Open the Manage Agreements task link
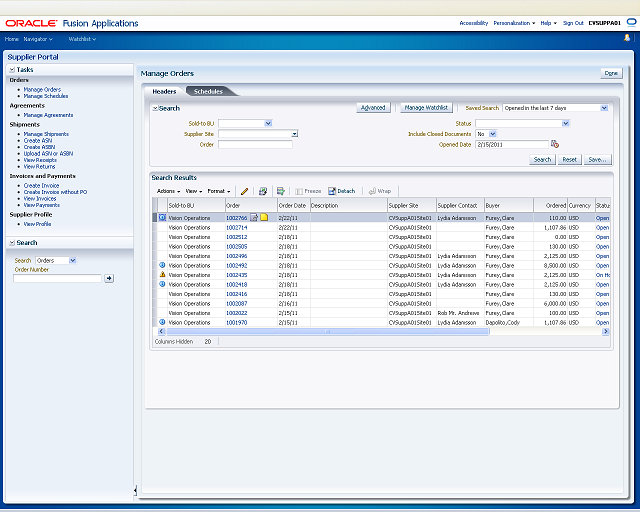The width and height of the screenshot is (640, 512). pyautogui.click(x=48, y=115)
